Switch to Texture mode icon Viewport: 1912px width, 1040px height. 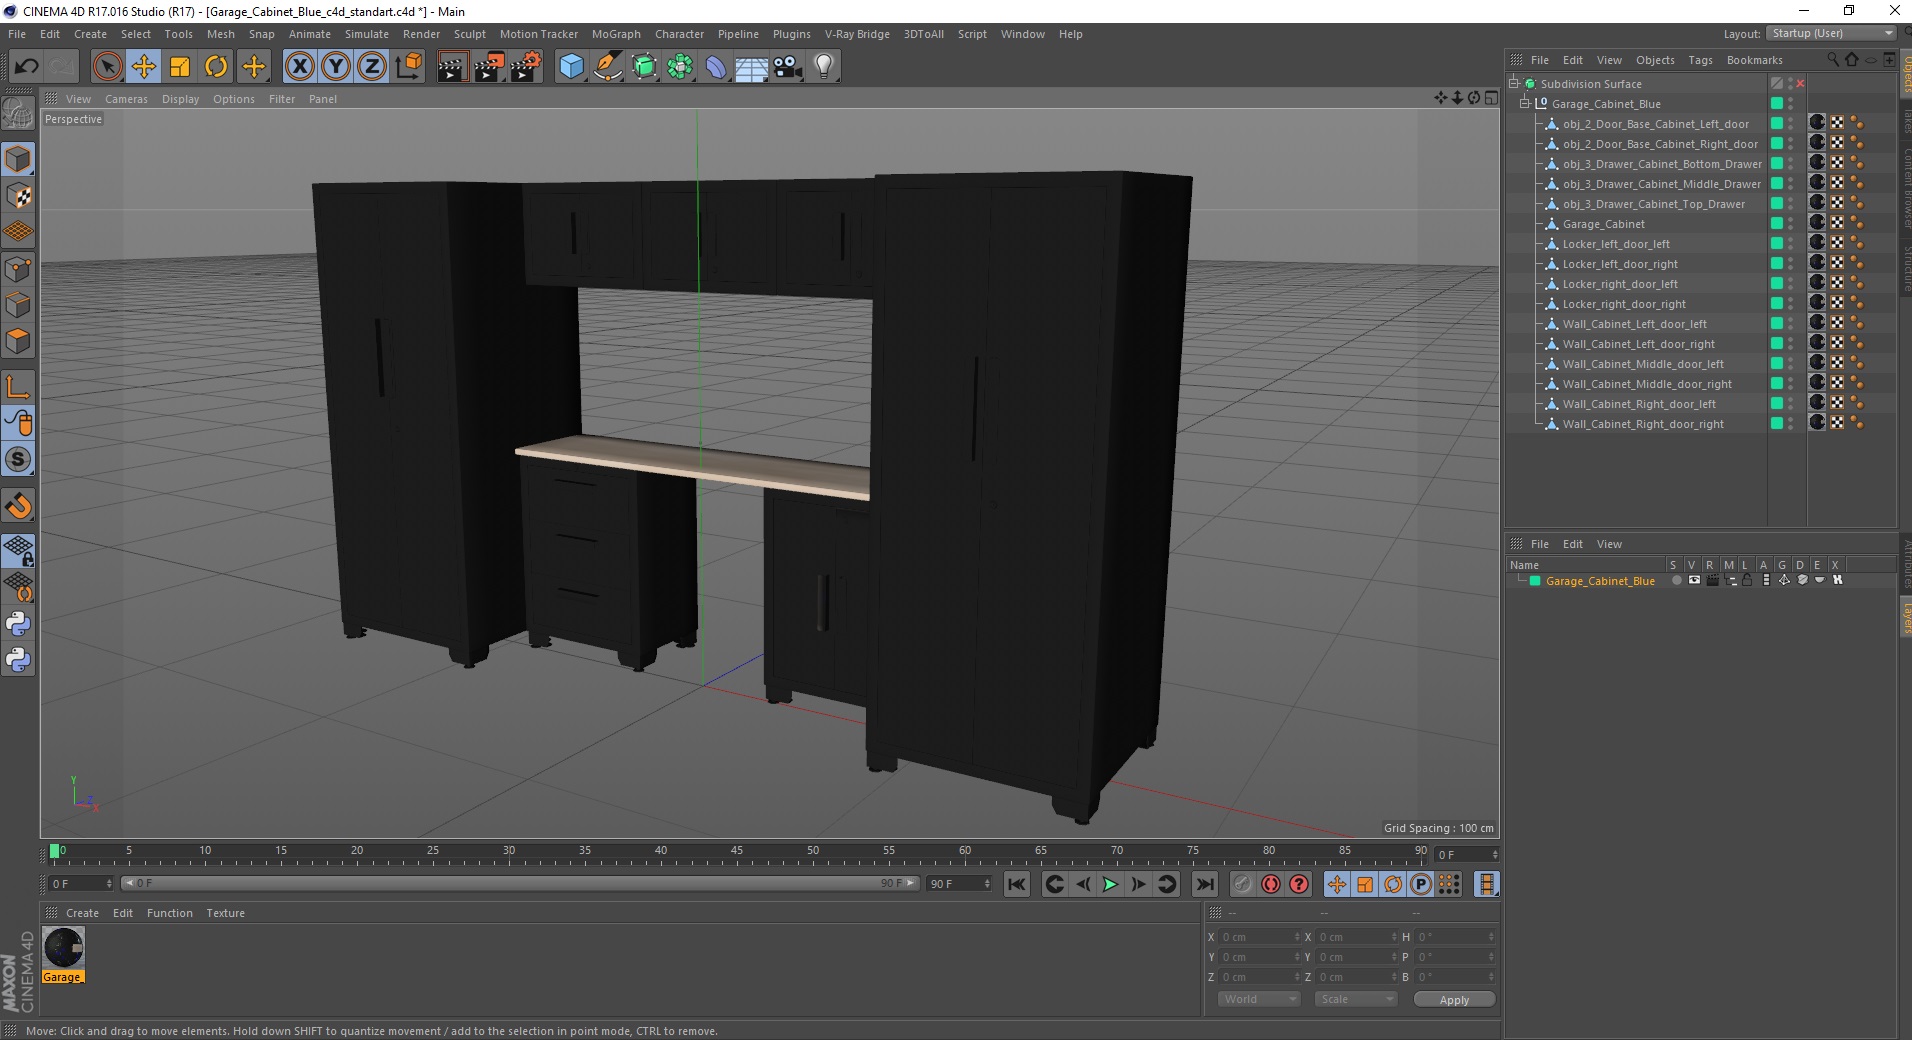[18, 196]
